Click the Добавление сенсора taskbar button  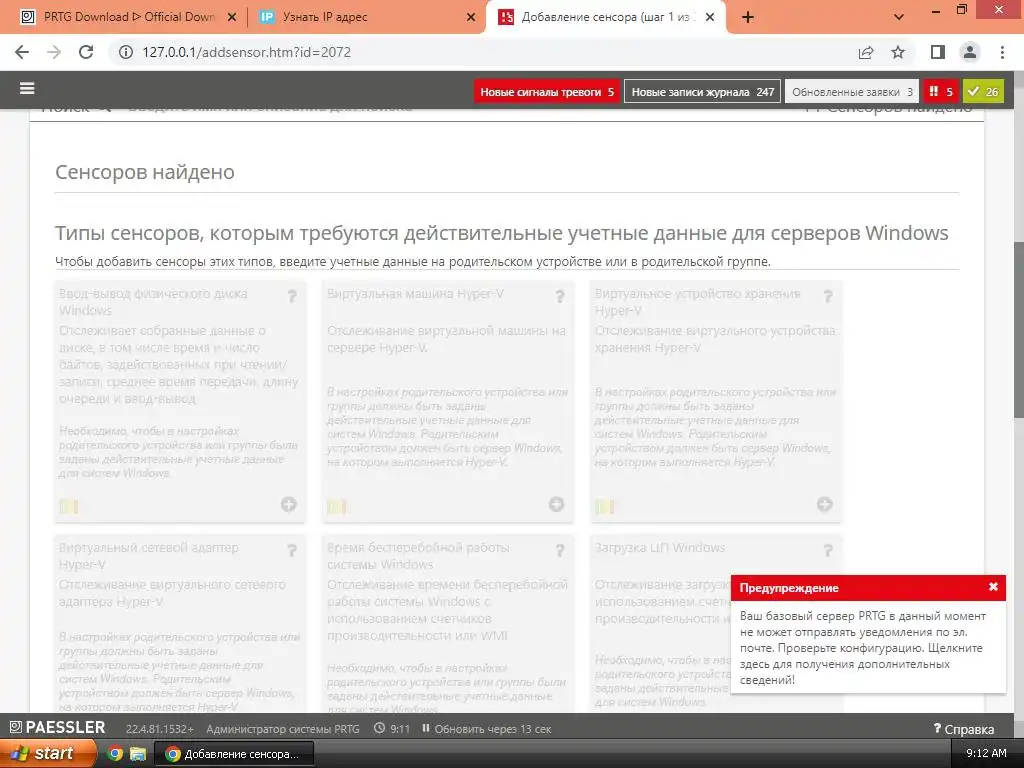234,754
